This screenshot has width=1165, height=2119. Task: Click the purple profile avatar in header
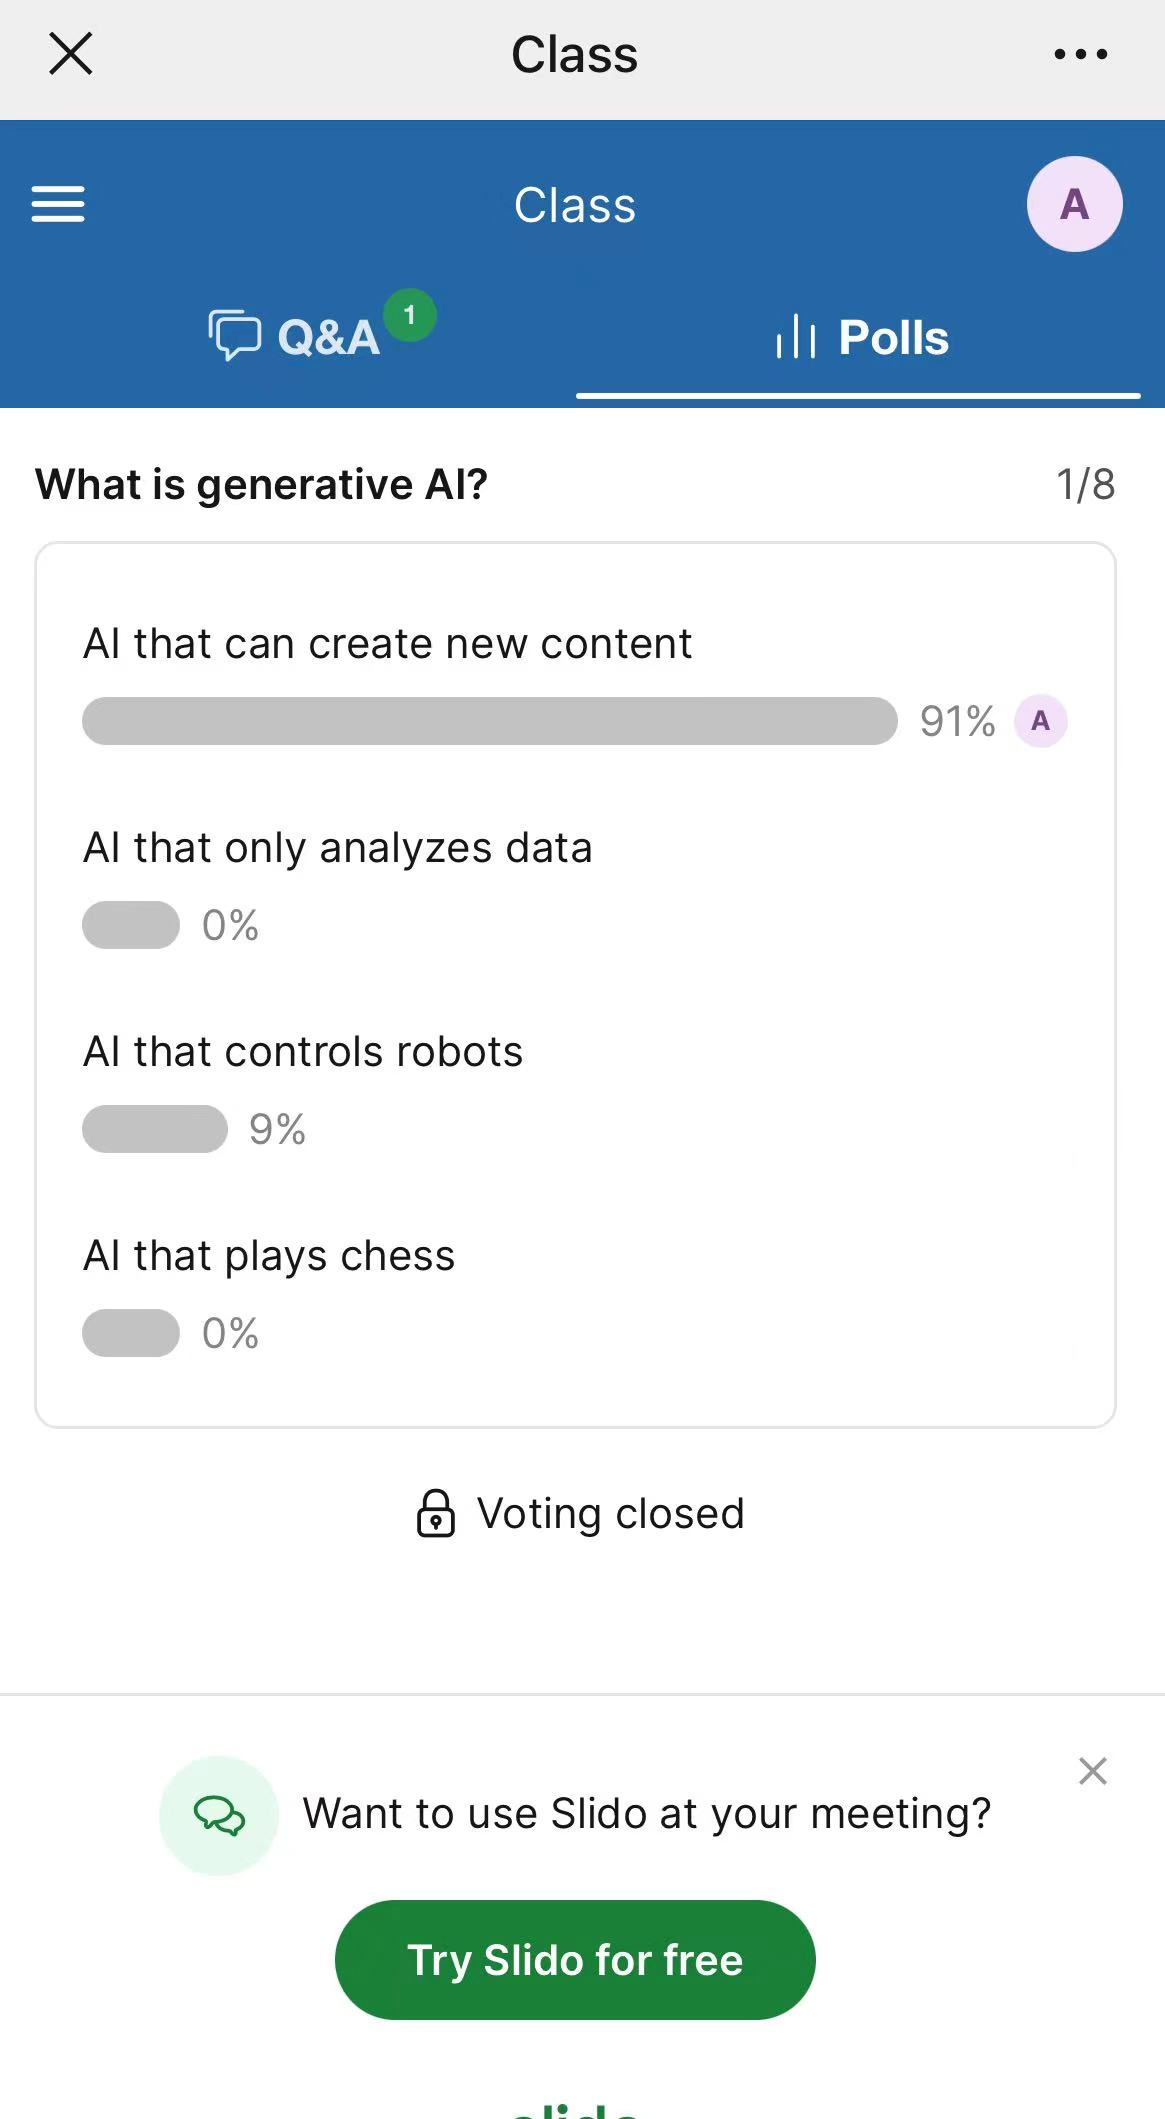[1074, 204]
